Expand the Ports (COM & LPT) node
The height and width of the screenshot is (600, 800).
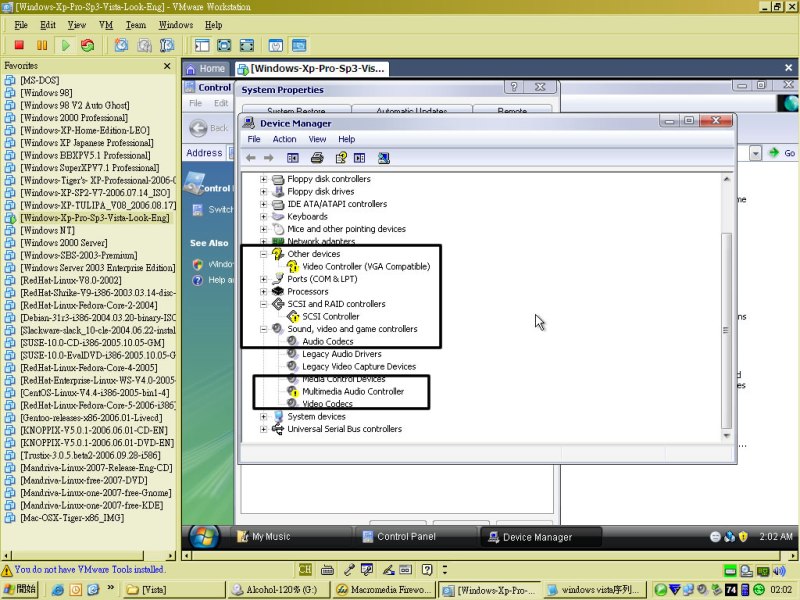[263, 279]
